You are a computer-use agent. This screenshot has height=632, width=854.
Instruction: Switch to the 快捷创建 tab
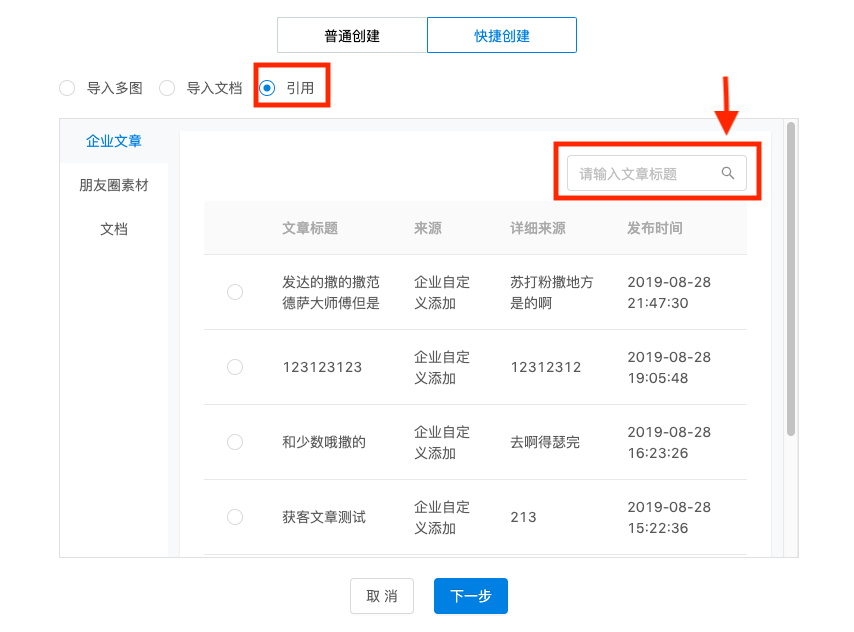pyautogui.click(x=502, y=35)
